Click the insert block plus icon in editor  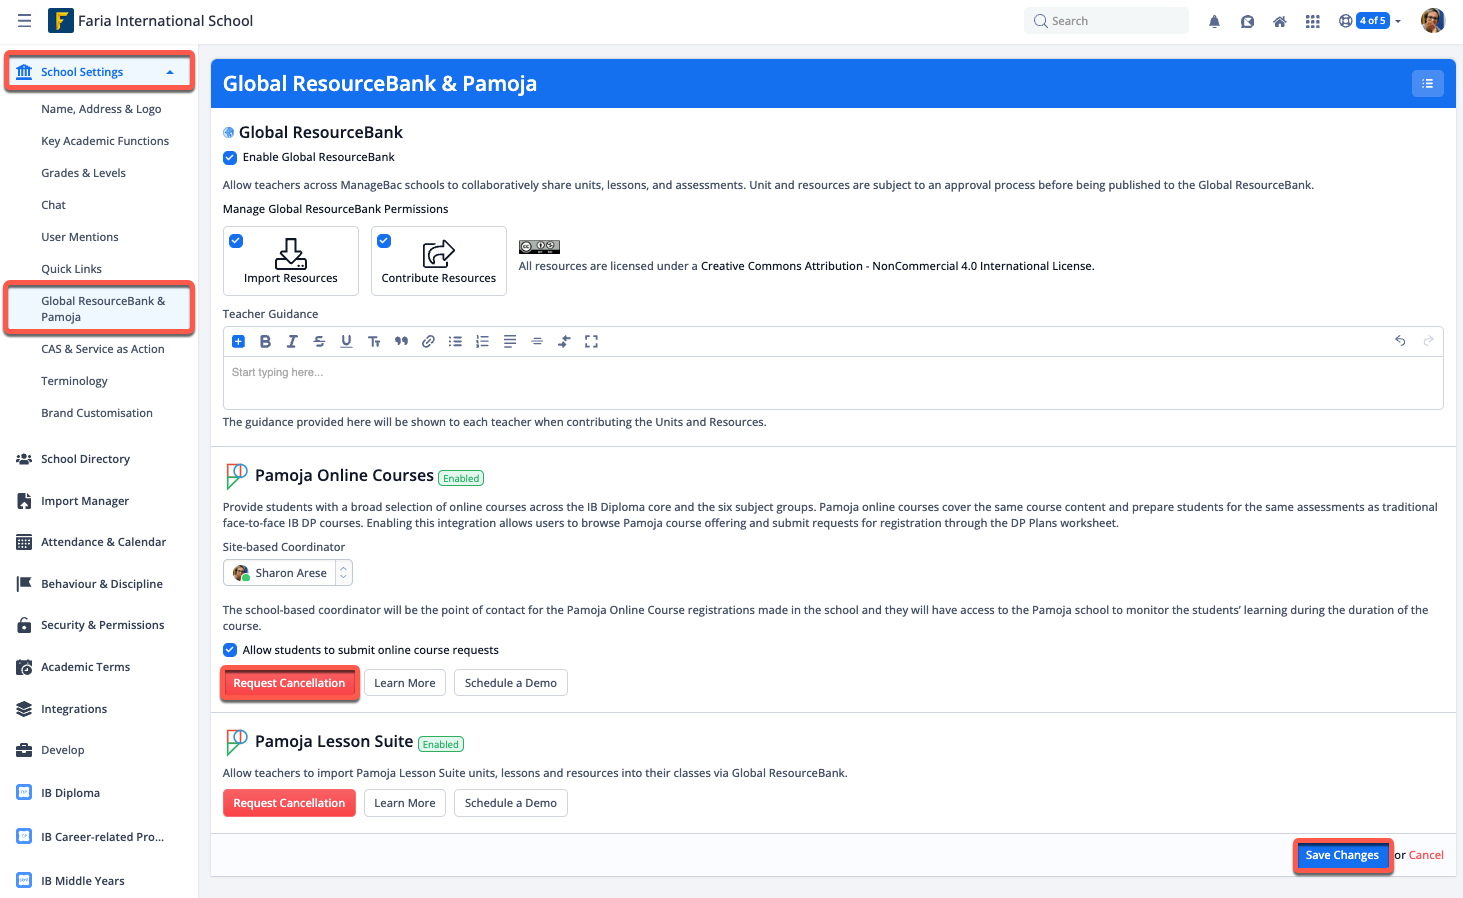(x=238, y=342)
